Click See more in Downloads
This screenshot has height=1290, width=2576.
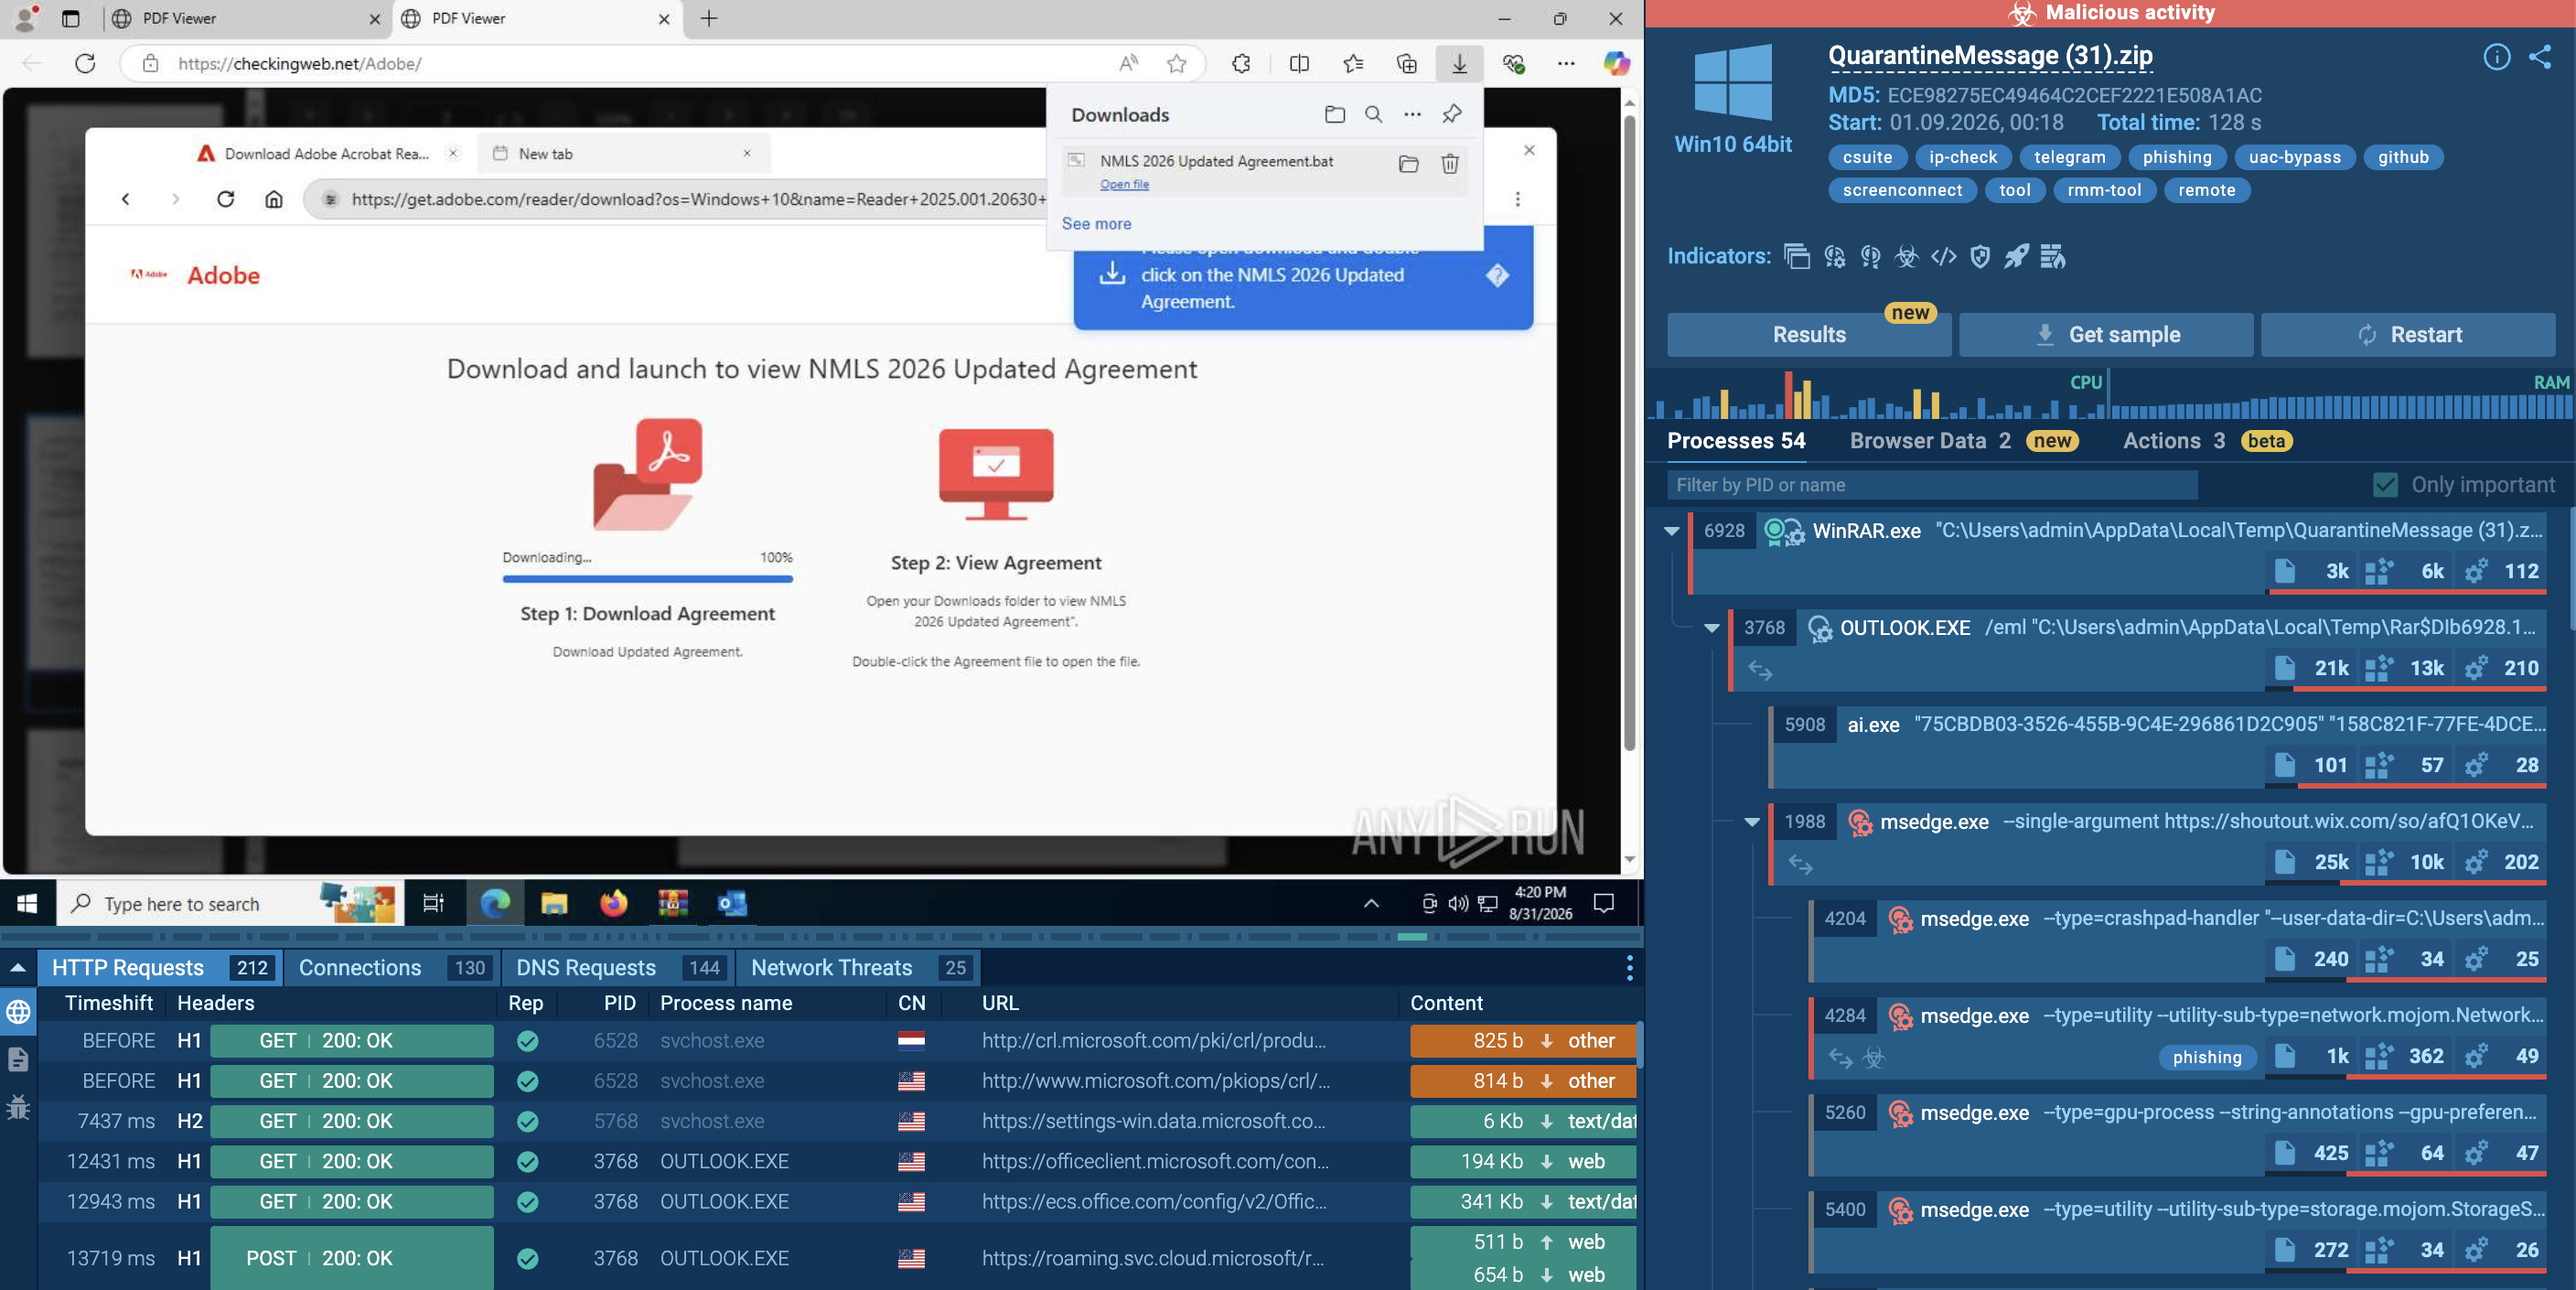click(1096, 224)
